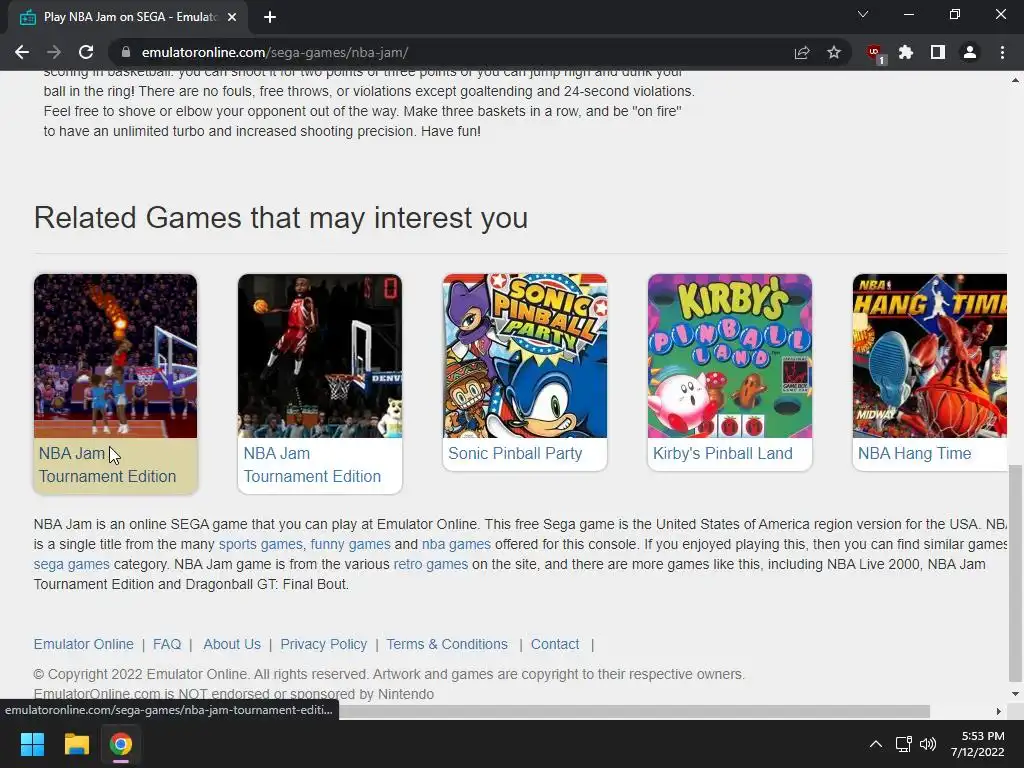The image size is (1024, 768).
Task: Follow the nba games link
Action: [x=456, y=544]
